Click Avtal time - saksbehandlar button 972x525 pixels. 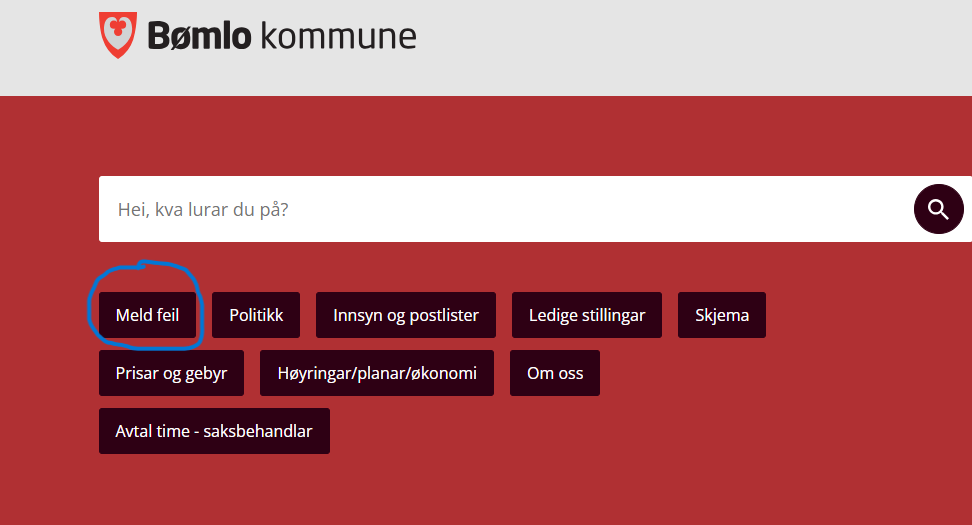(214, 431)
